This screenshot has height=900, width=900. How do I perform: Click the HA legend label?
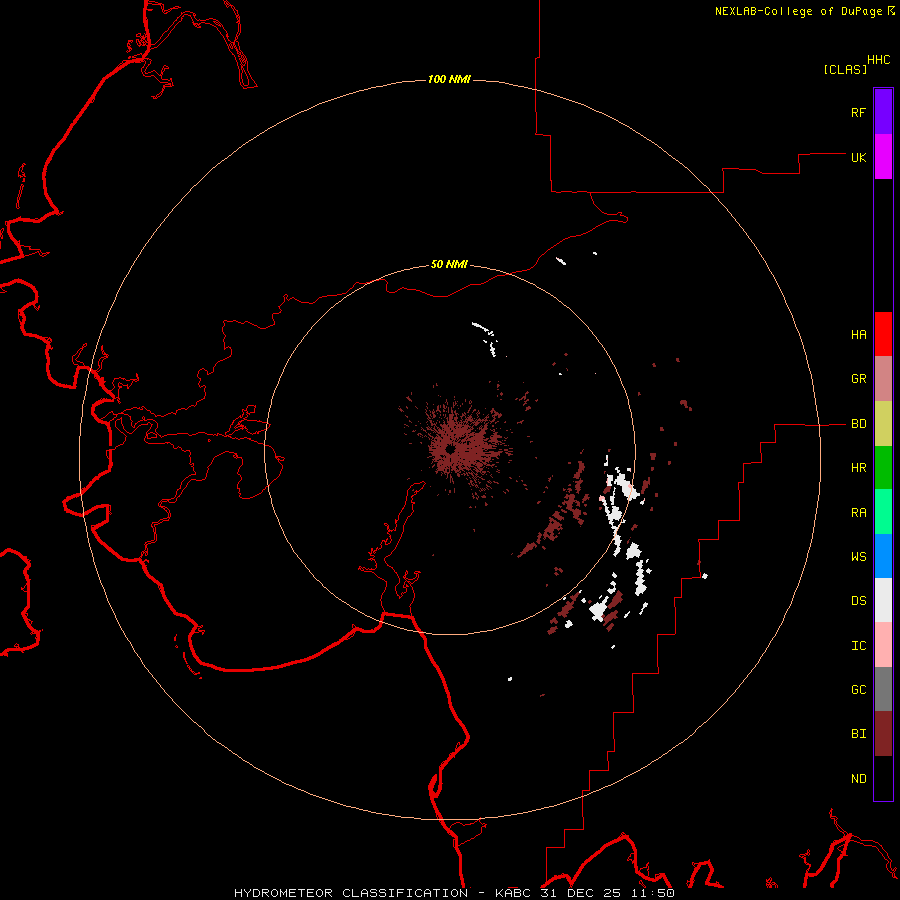(858, 335)
